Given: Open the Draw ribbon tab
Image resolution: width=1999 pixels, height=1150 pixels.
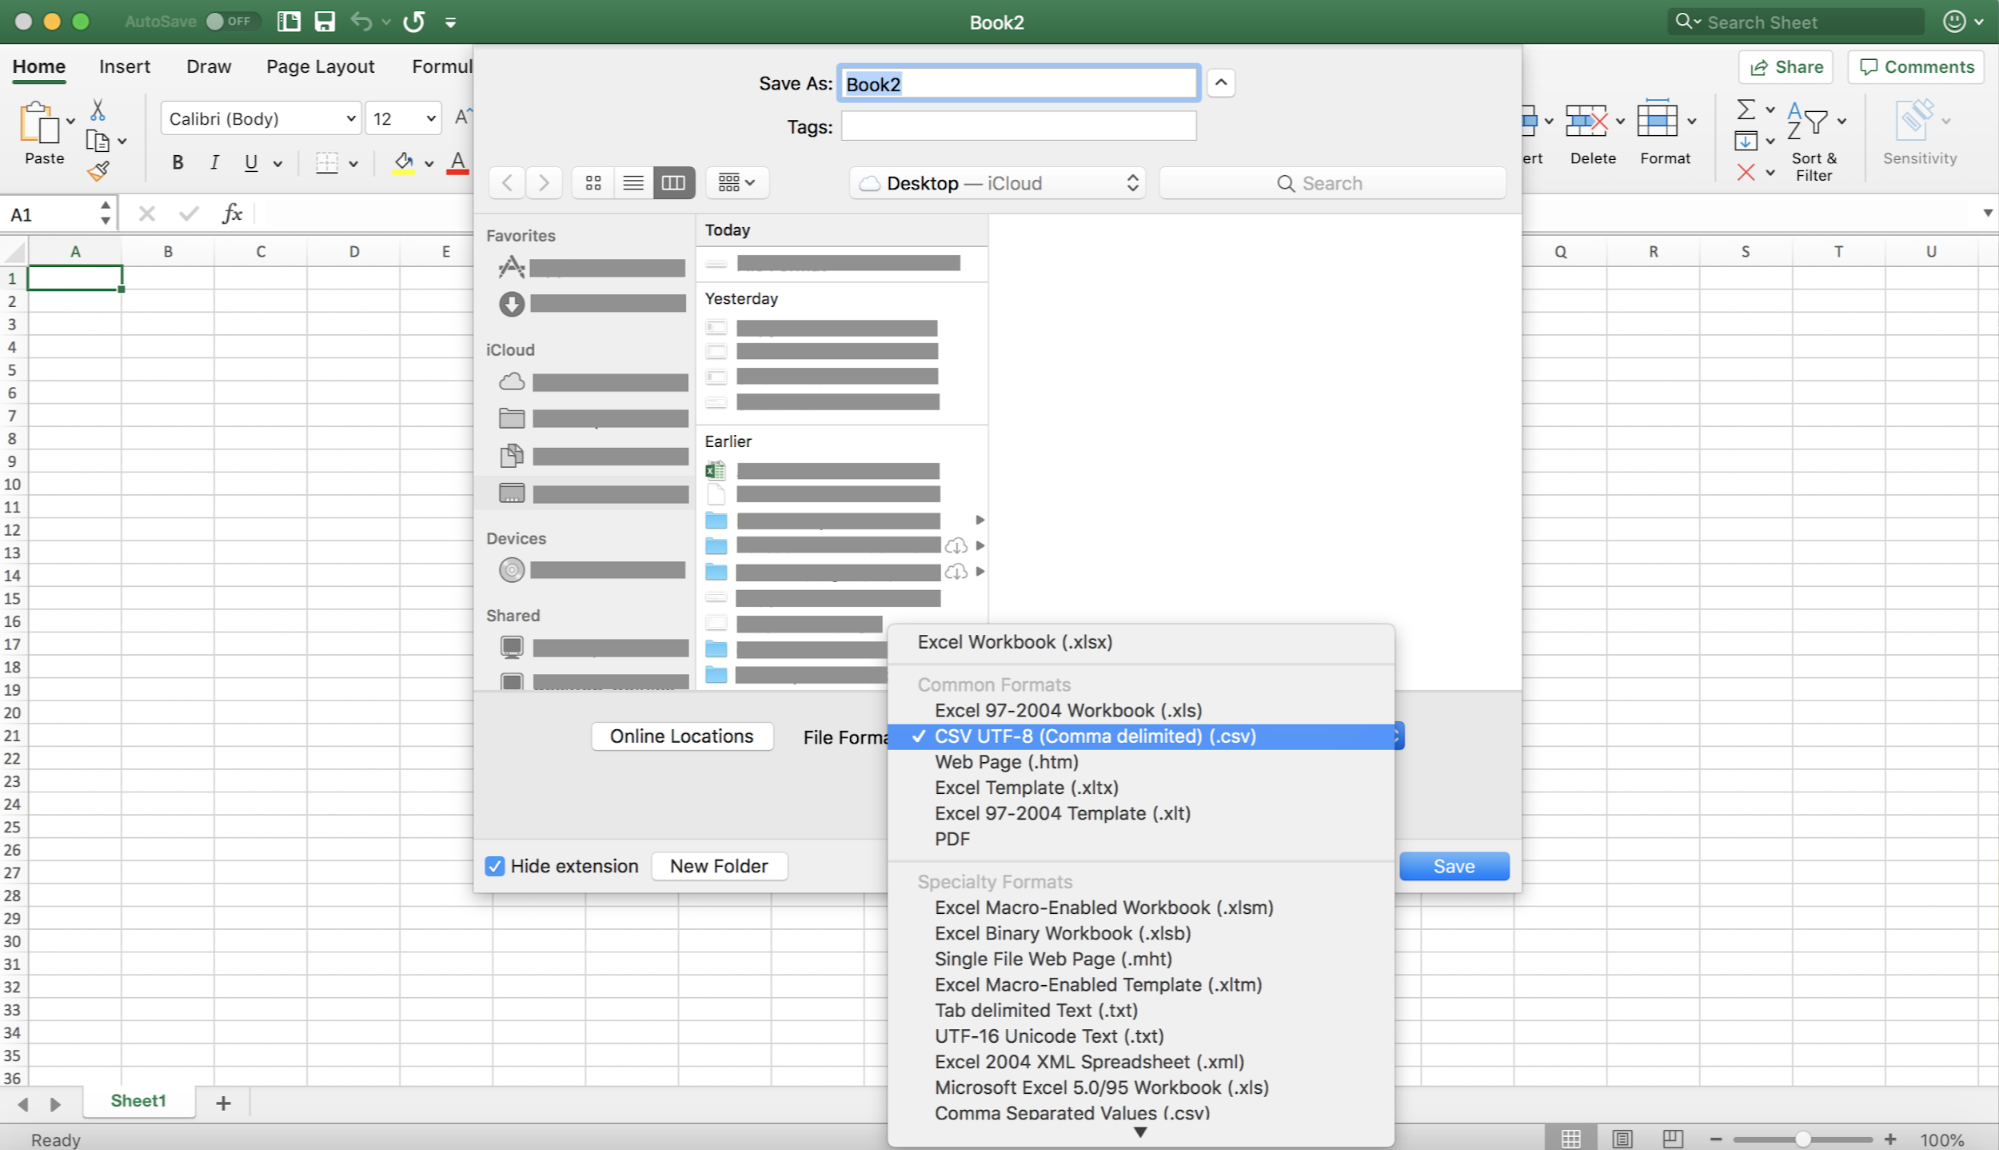Looking at the screenshot, I should 208,66.
